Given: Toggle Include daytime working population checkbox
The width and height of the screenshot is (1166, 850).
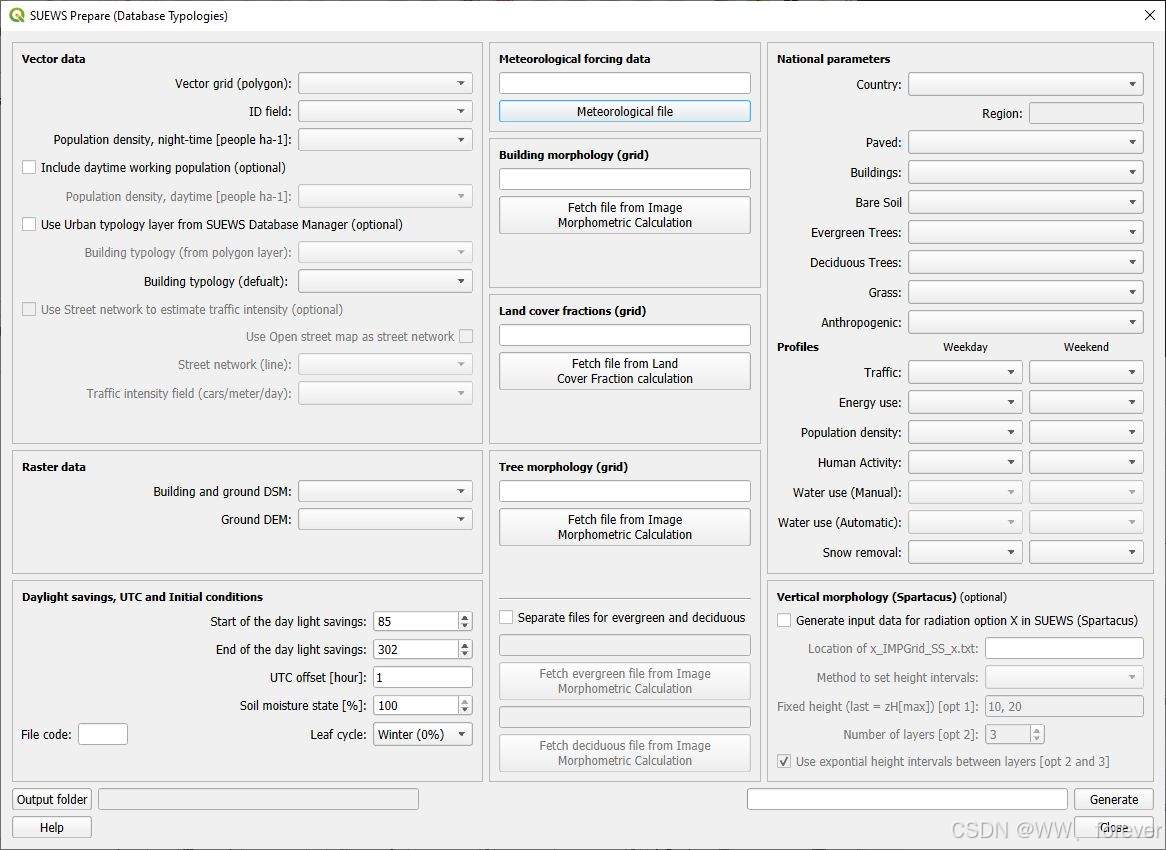Looking at the screenshot, I should click(x=29, y=167).
